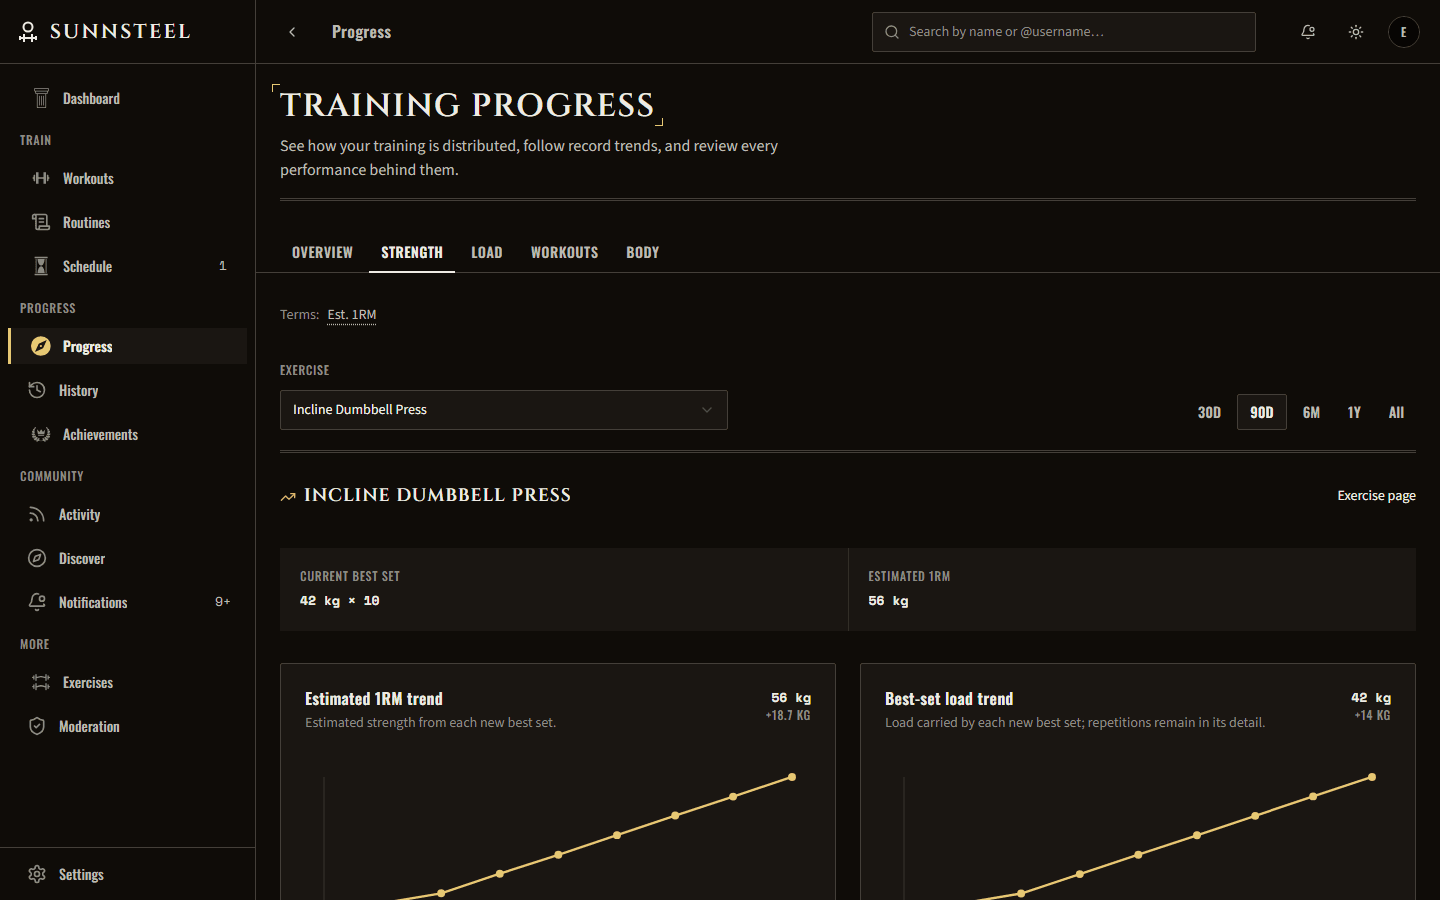Image resolution: width=1440 pixels, height=900 pixels.
Task: Click the Routines scroll icon
Action: [x=41, y=222]
